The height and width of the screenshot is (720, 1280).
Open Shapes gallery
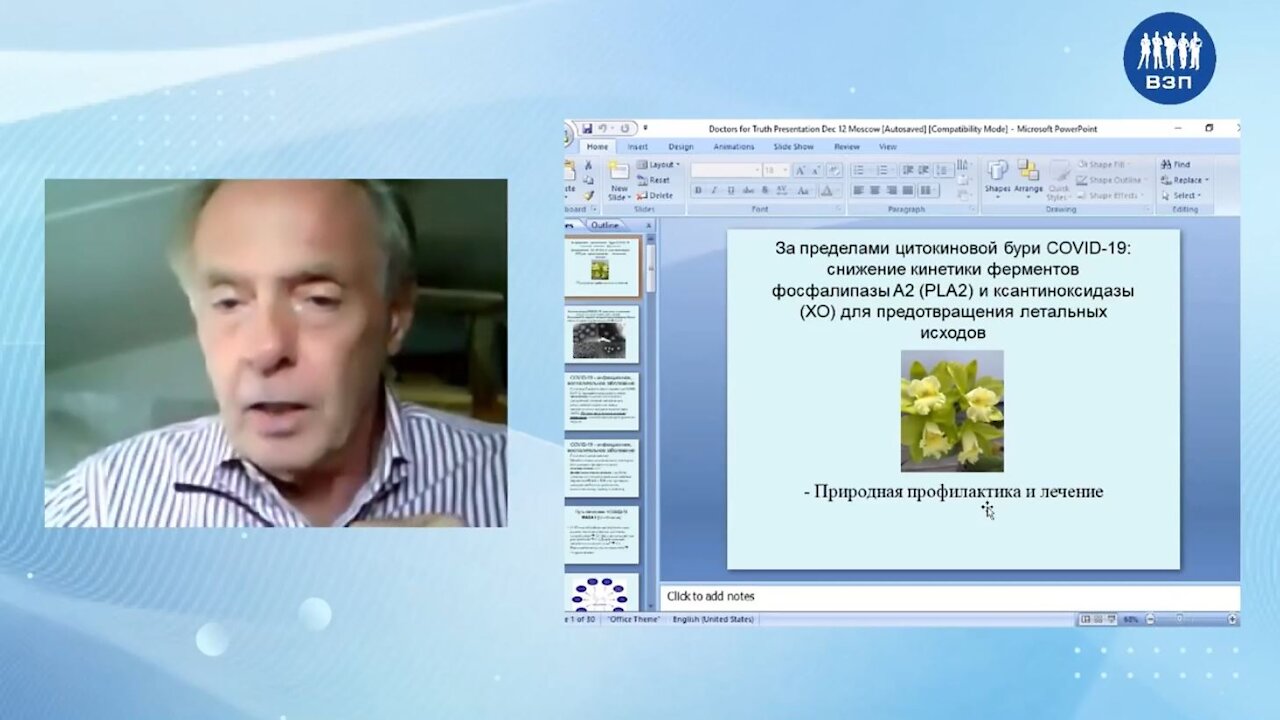[x=997, y=178]
